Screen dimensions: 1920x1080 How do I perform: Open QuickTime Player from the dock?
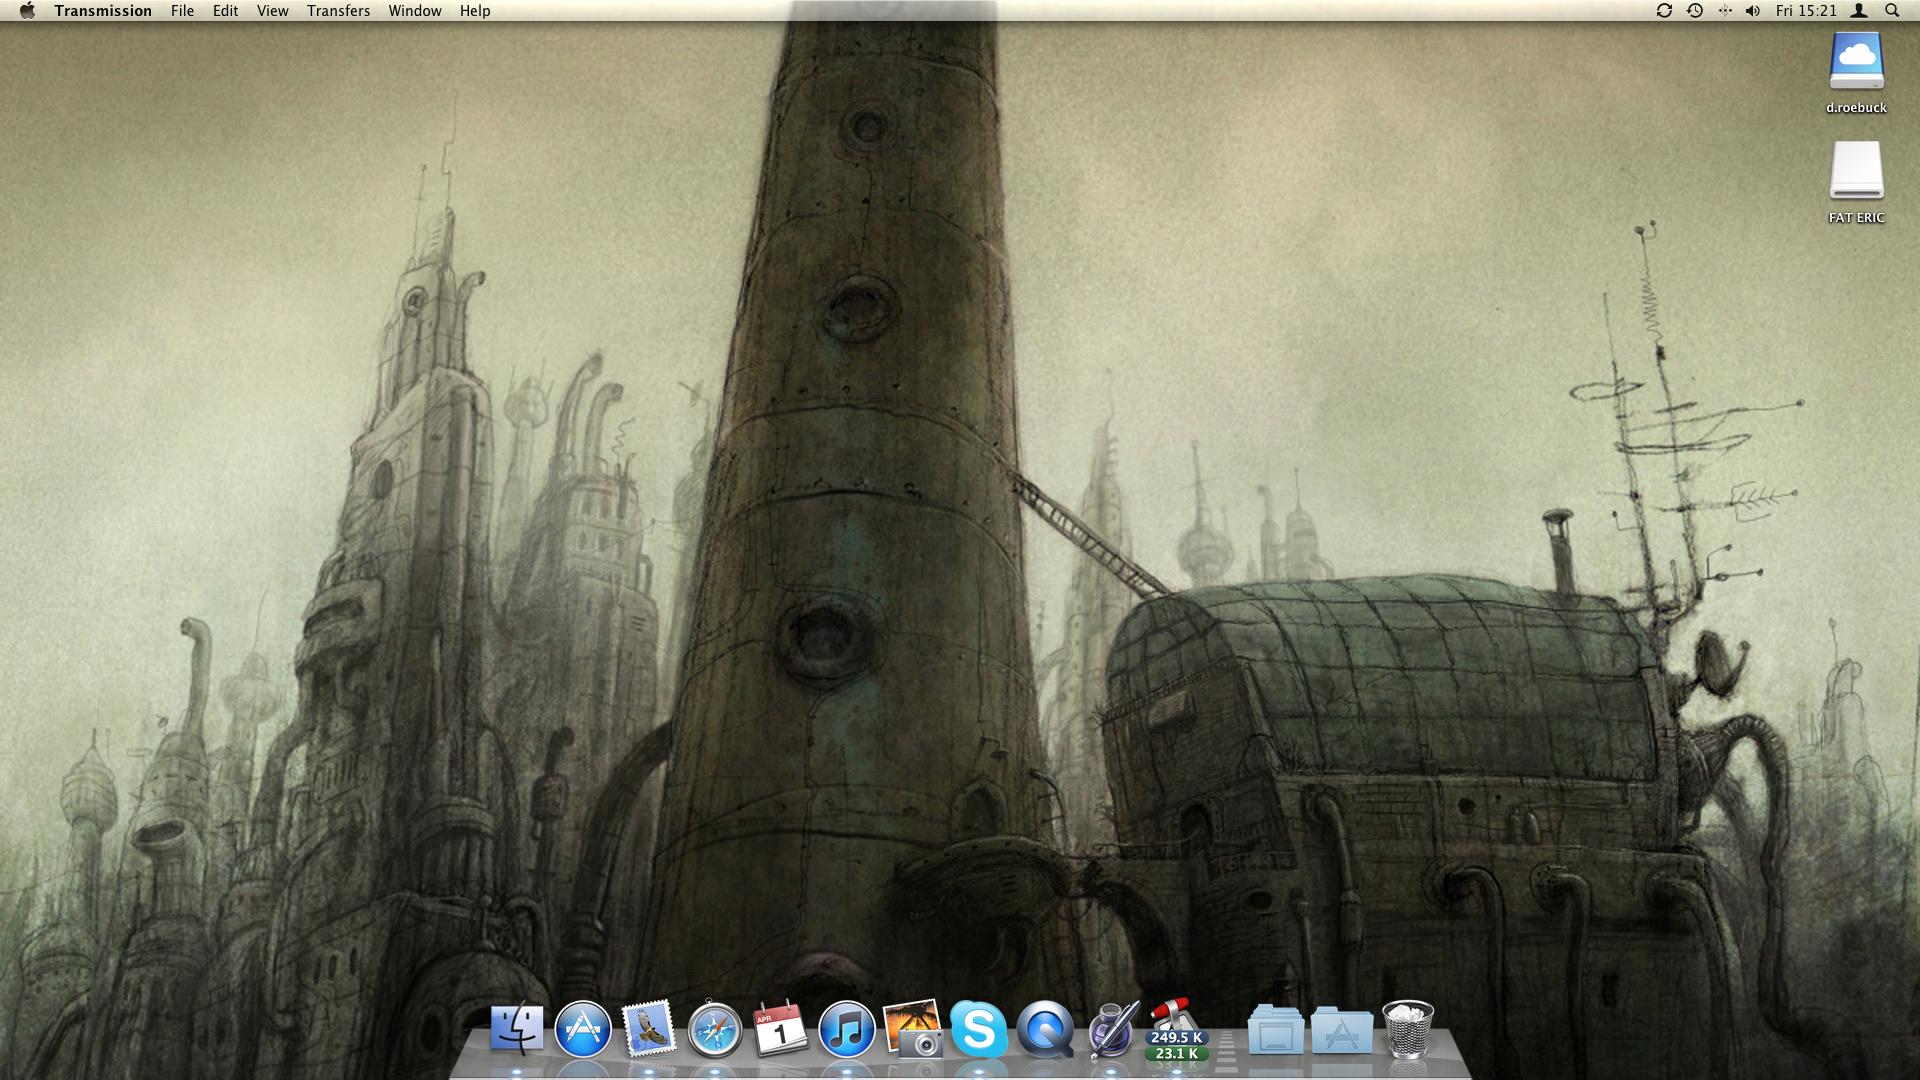coord(1044,1028)
